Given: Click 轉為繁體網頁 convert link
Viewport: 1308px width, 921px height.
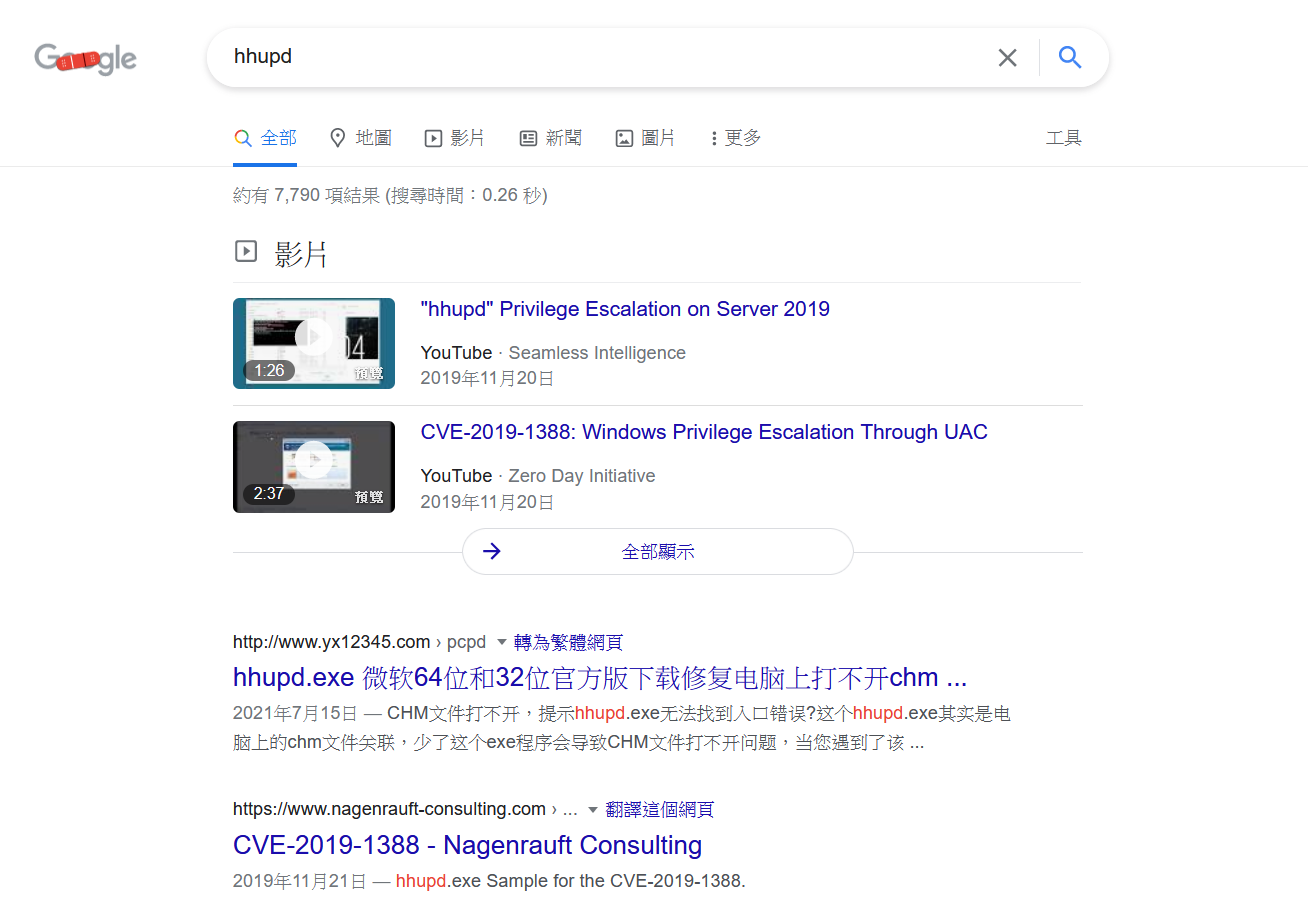Looking at the screenshot, I should pyautogui.click(x=568, y=642).
